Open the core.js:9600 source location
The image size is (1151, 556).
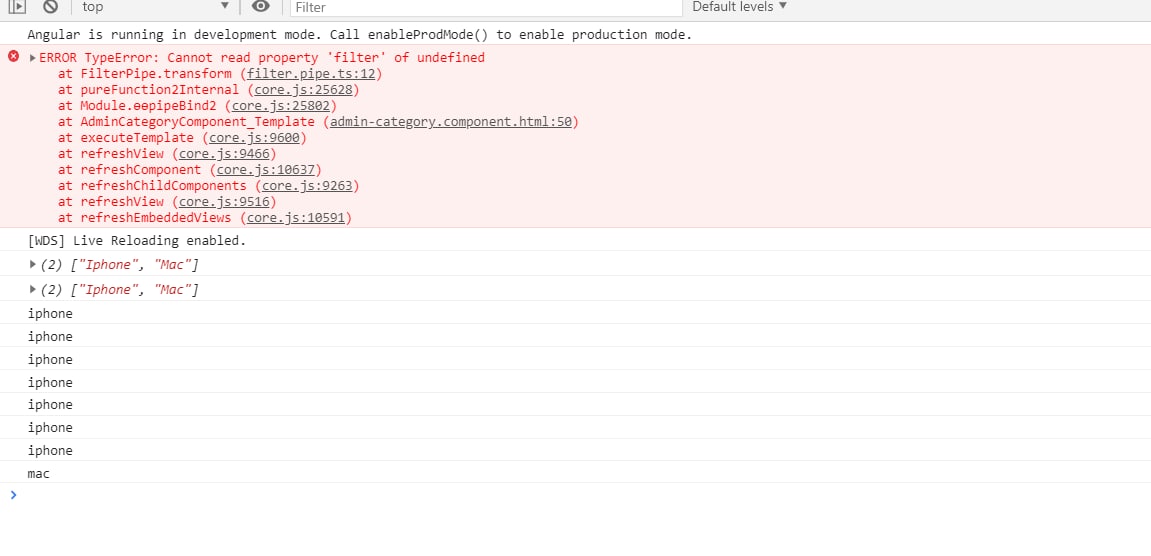point(254,138)
